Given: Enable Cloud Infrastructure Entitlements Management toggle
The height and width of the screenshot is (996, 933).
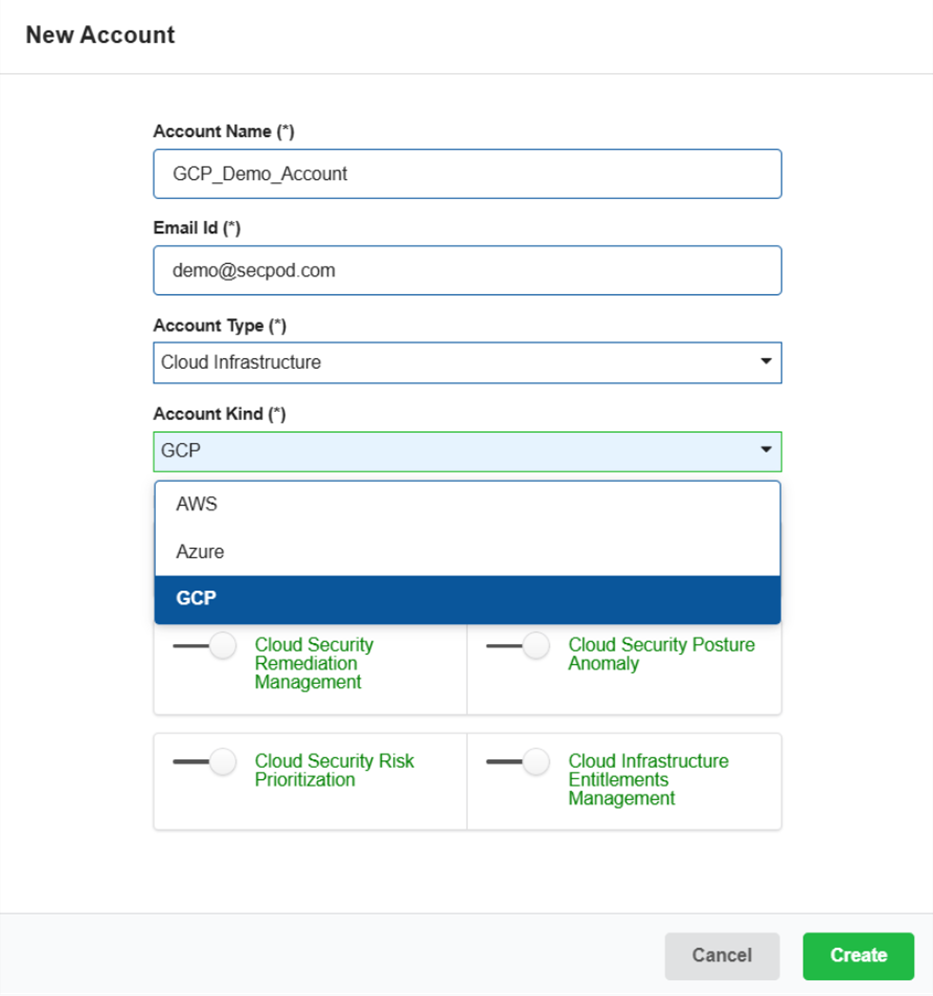Looking at the screenshot, I should [519, 762].
